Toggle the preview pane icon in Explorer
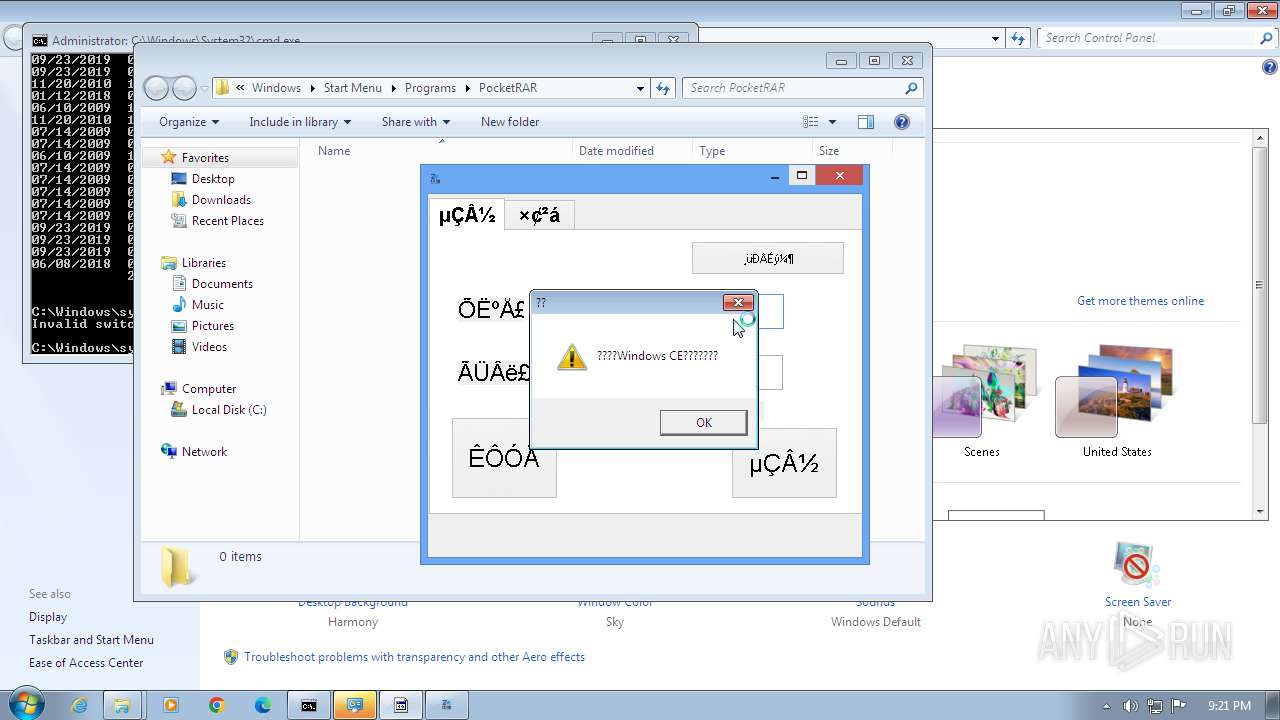This screenshot has width=1280, height=720. coord(866,122)
